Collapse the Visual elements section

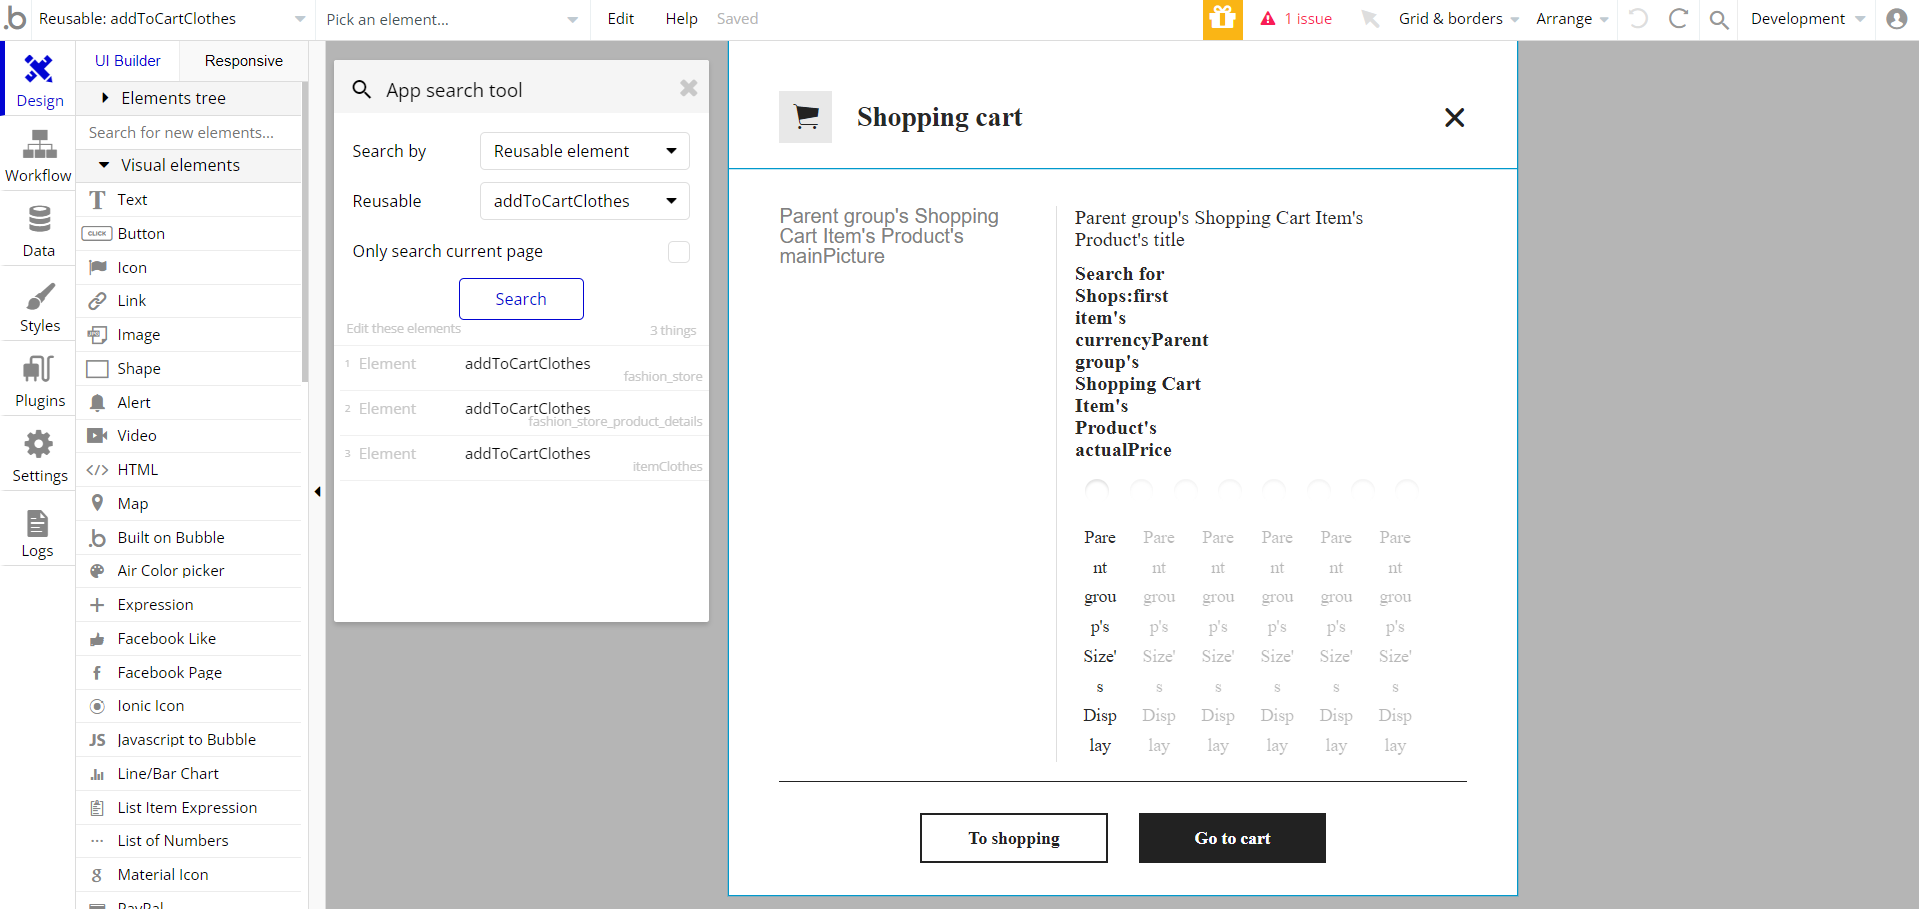coord(104,165)
